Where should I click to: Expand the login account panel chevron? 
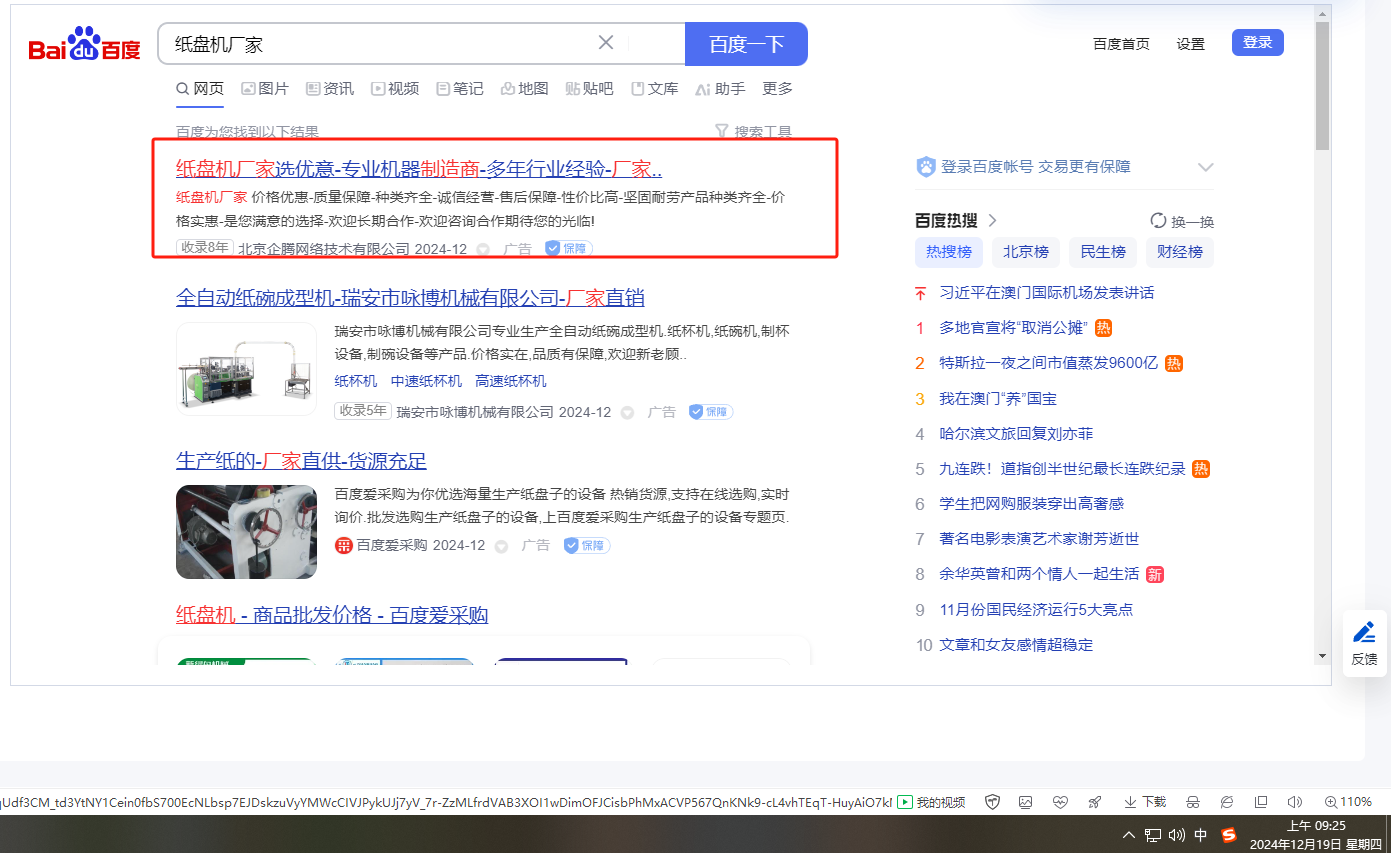[1205, 167]
